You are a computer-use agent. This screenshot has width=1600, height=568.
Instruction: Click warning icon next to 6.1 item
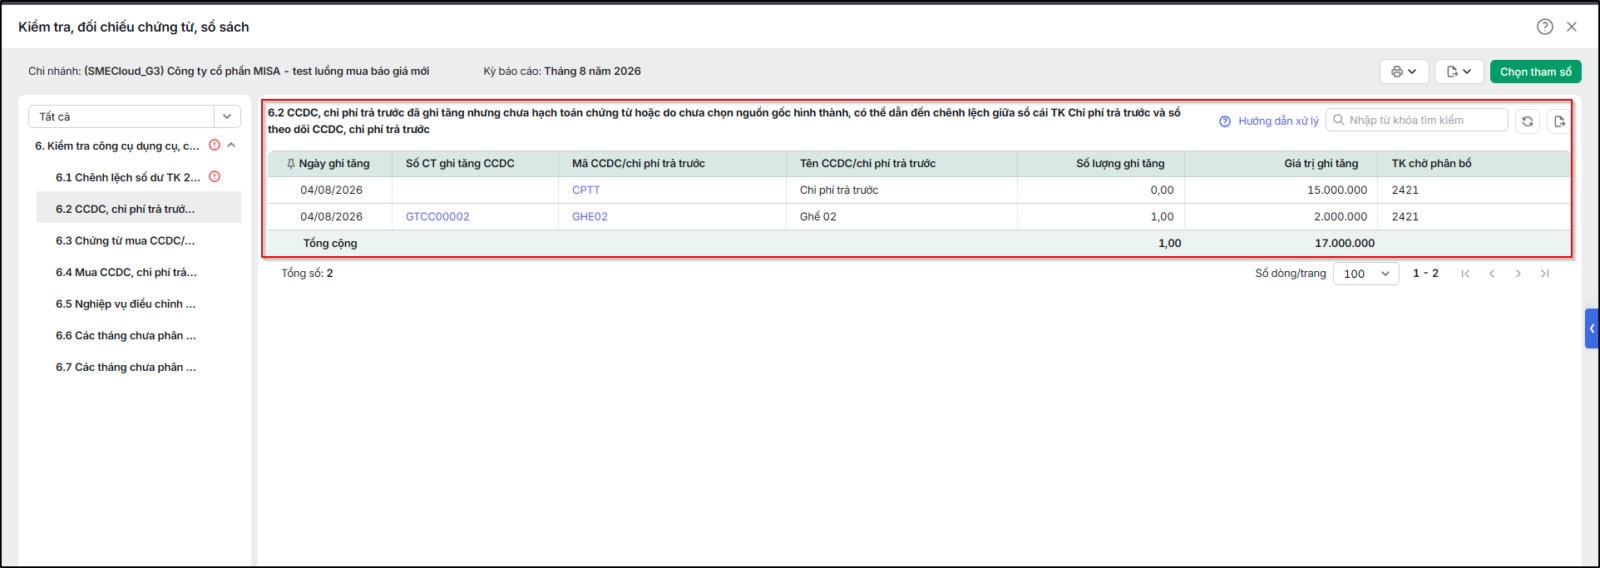(x=214, y=177)
